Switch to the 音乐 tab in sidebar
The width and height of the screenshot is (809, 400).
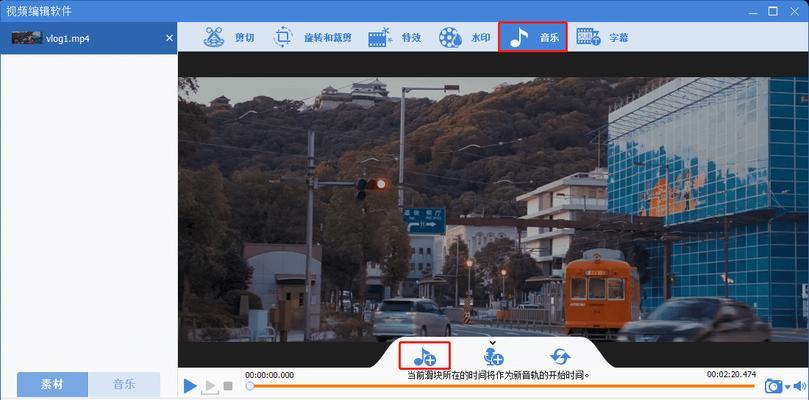(x=124, y=385)
